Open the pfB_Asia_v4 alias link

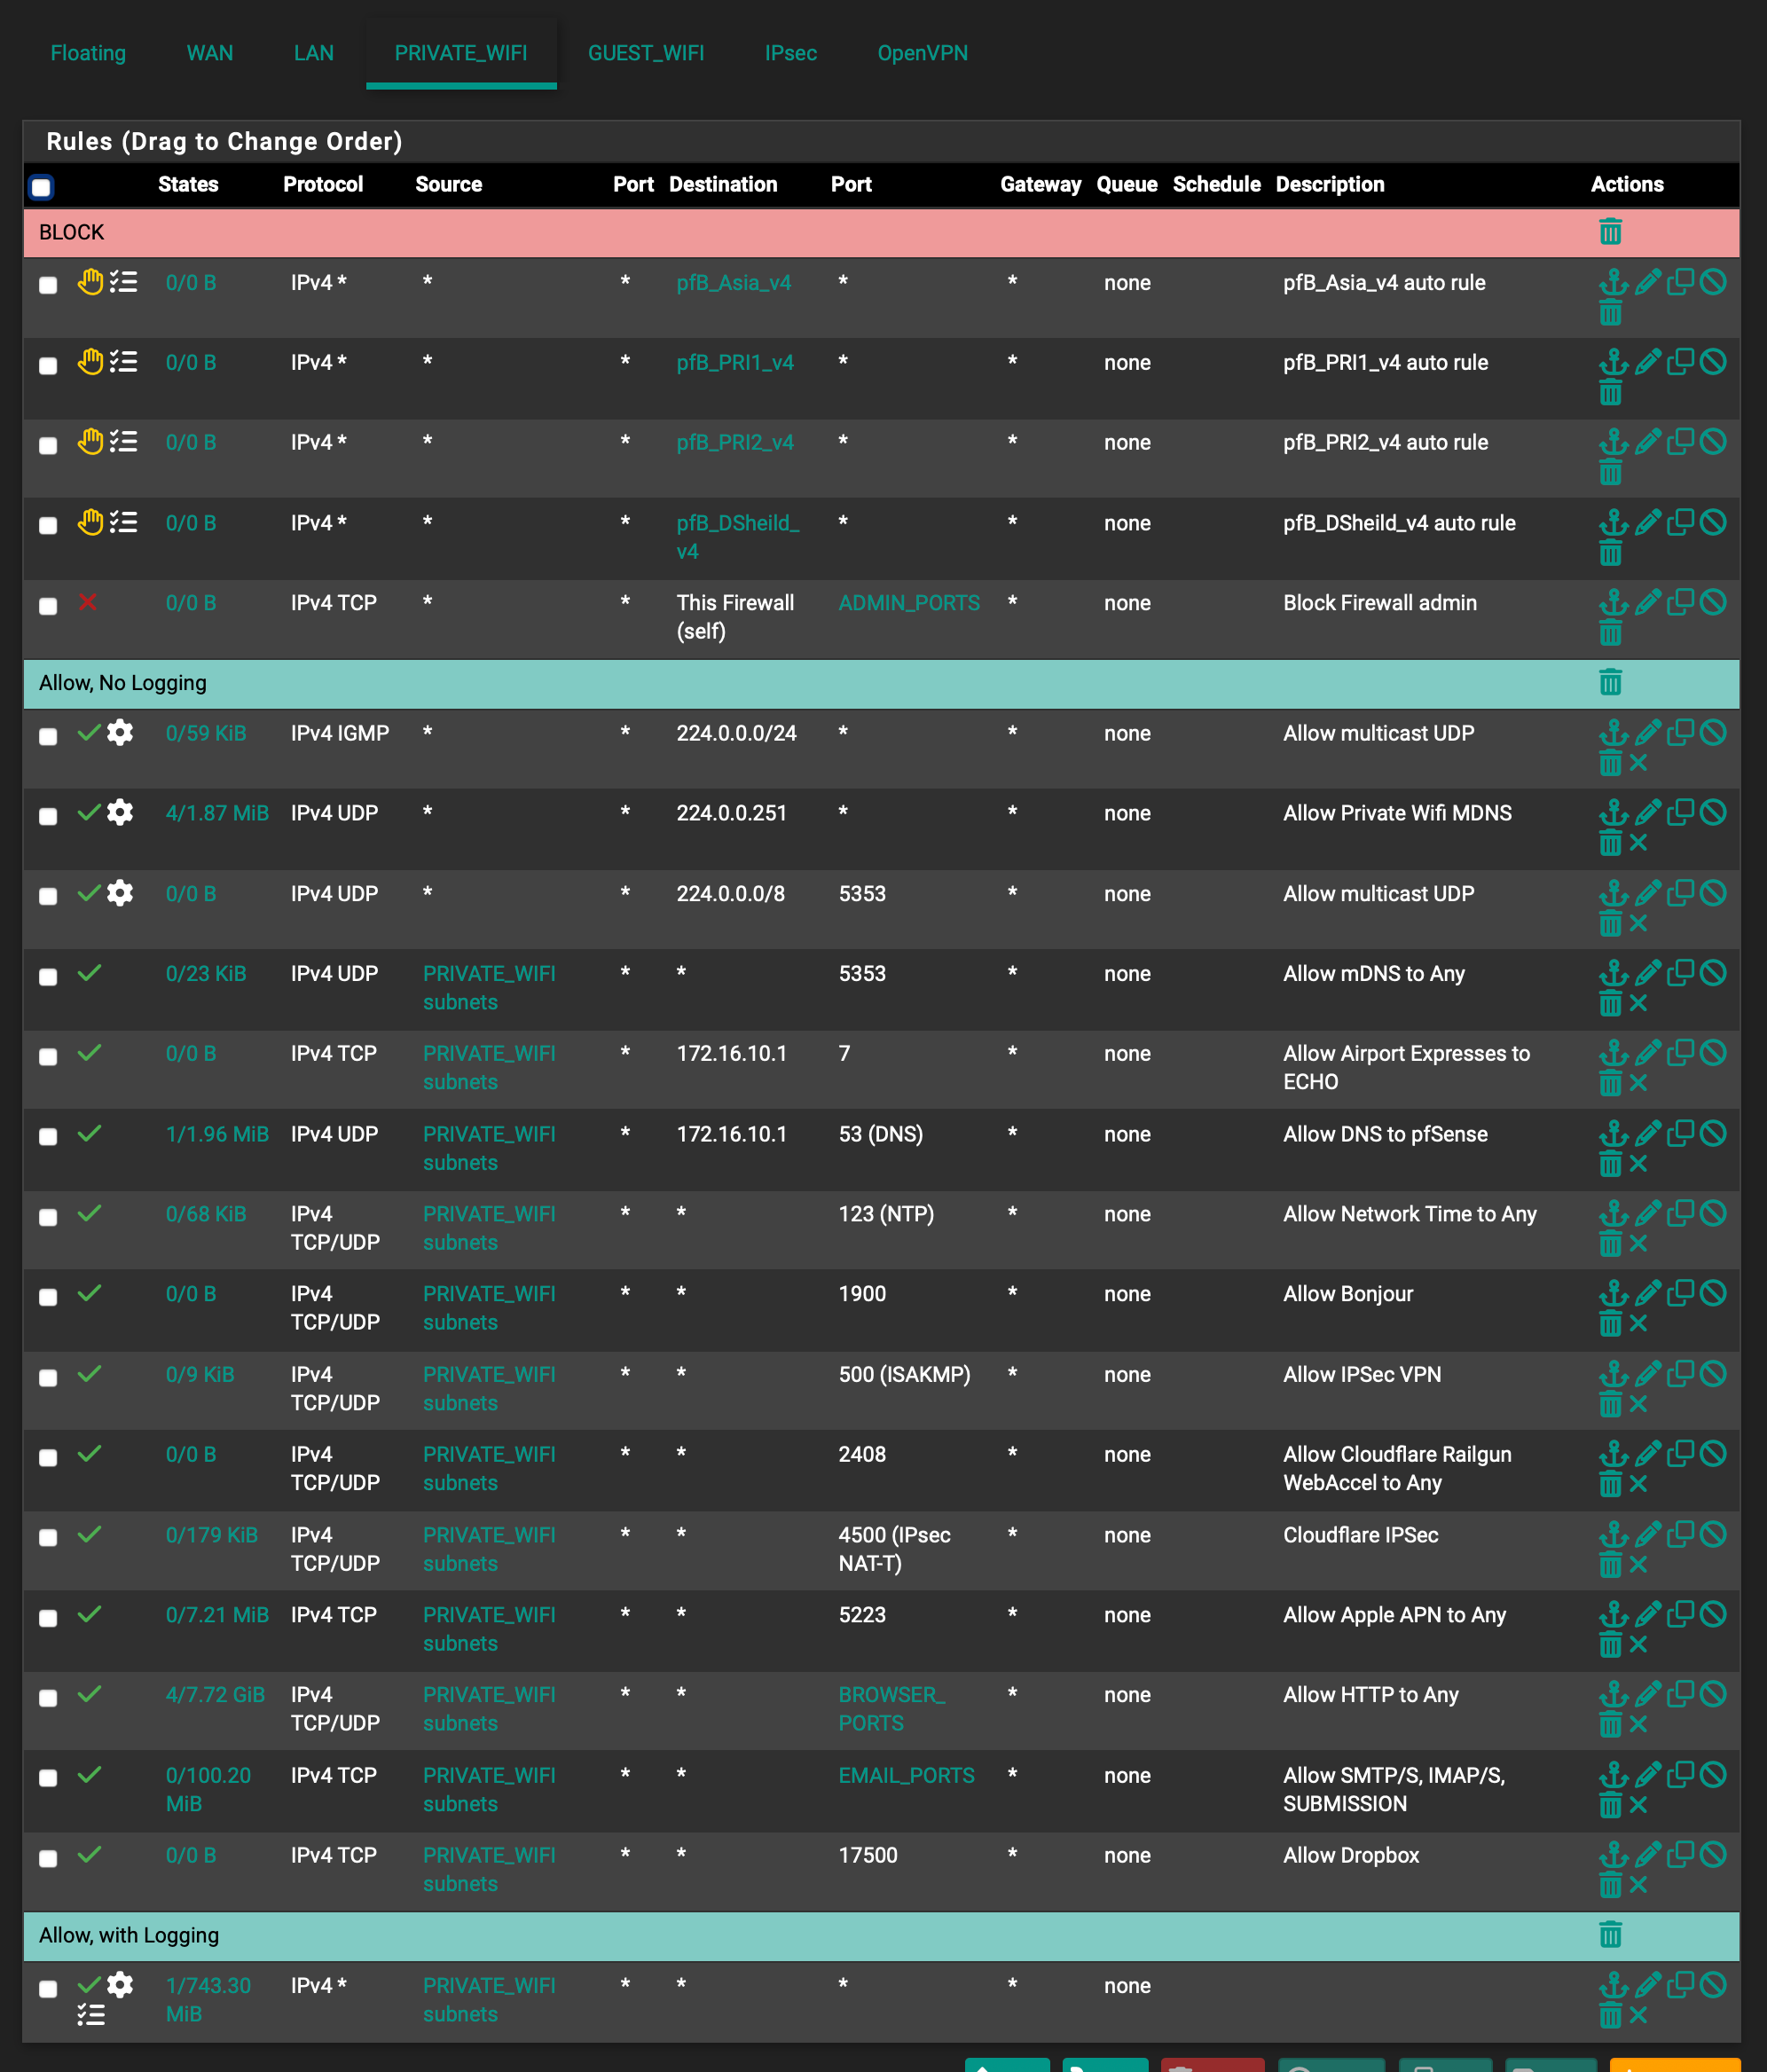click(734, 283)
